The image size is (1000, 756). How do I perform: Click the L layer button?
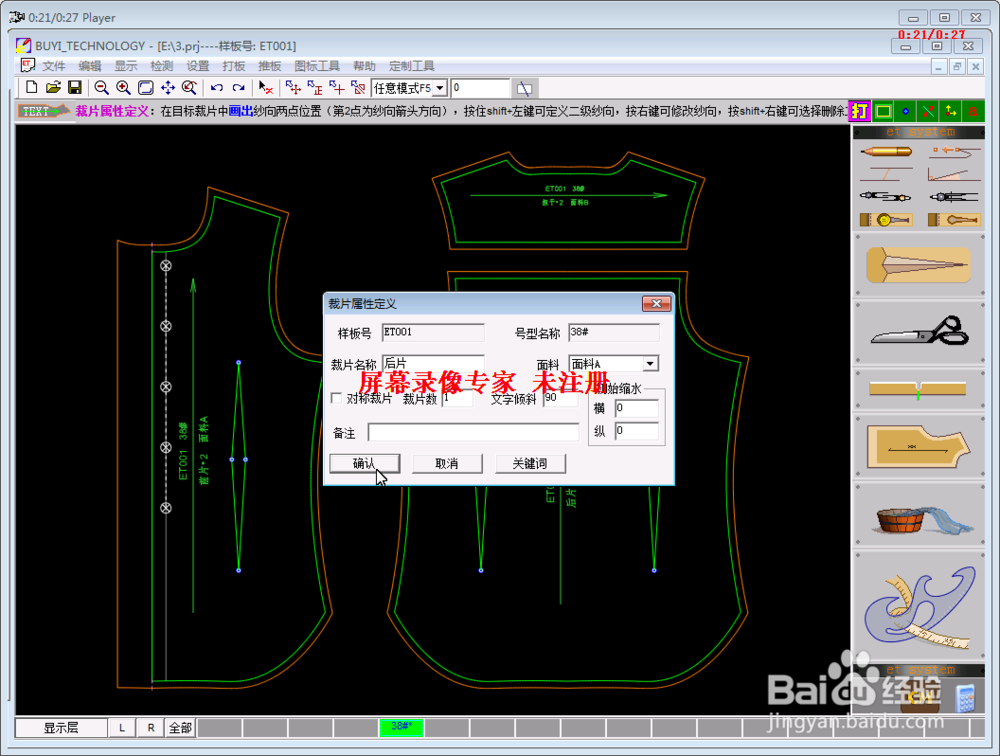coord(122,727)
